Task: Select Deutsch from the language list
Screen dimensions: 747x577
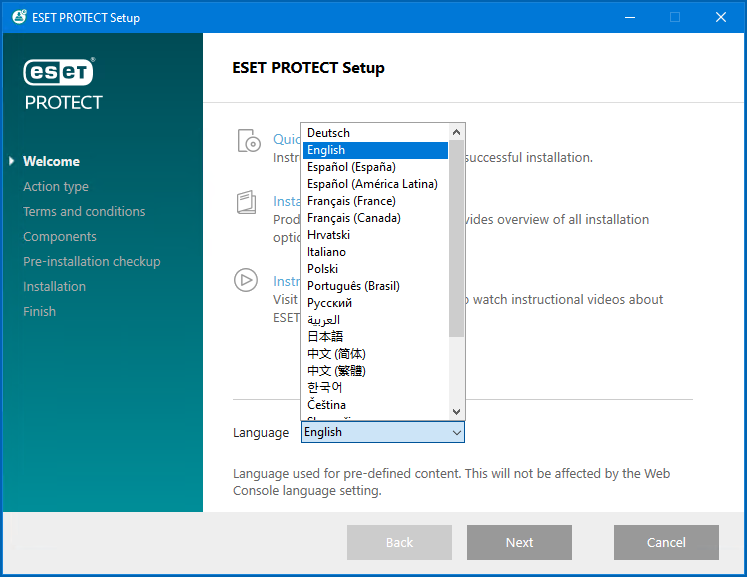Action: (328, 133)
